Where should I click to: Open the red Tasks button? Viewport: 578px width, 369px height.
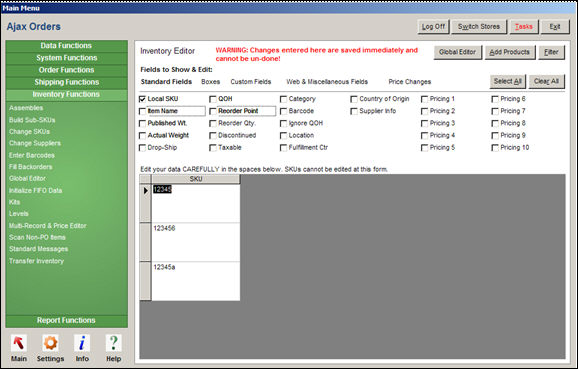click(524, 27)
